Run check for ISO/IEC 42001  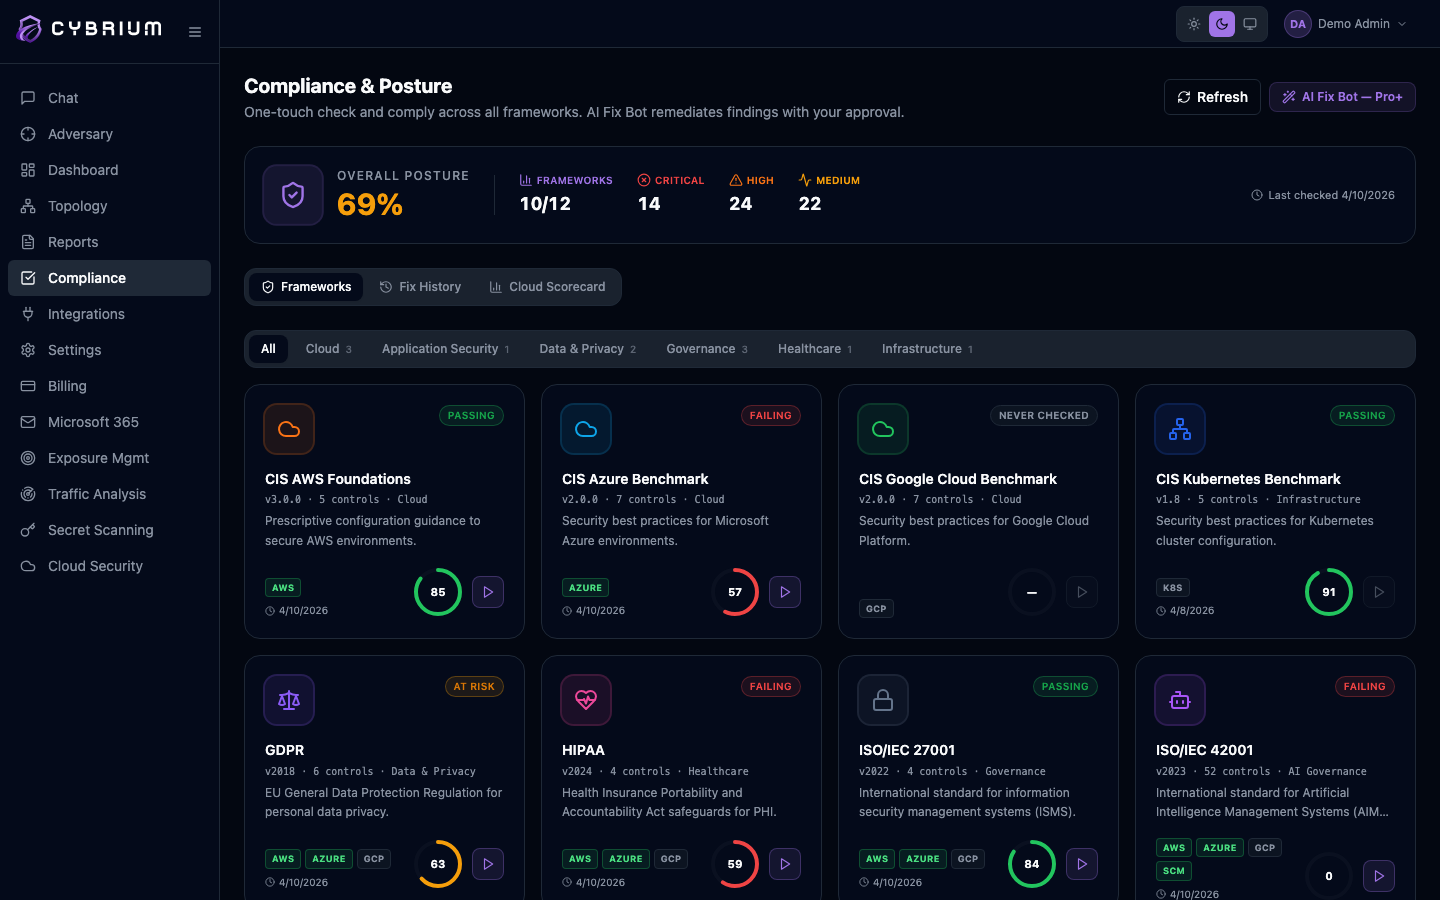[1379, 876]
